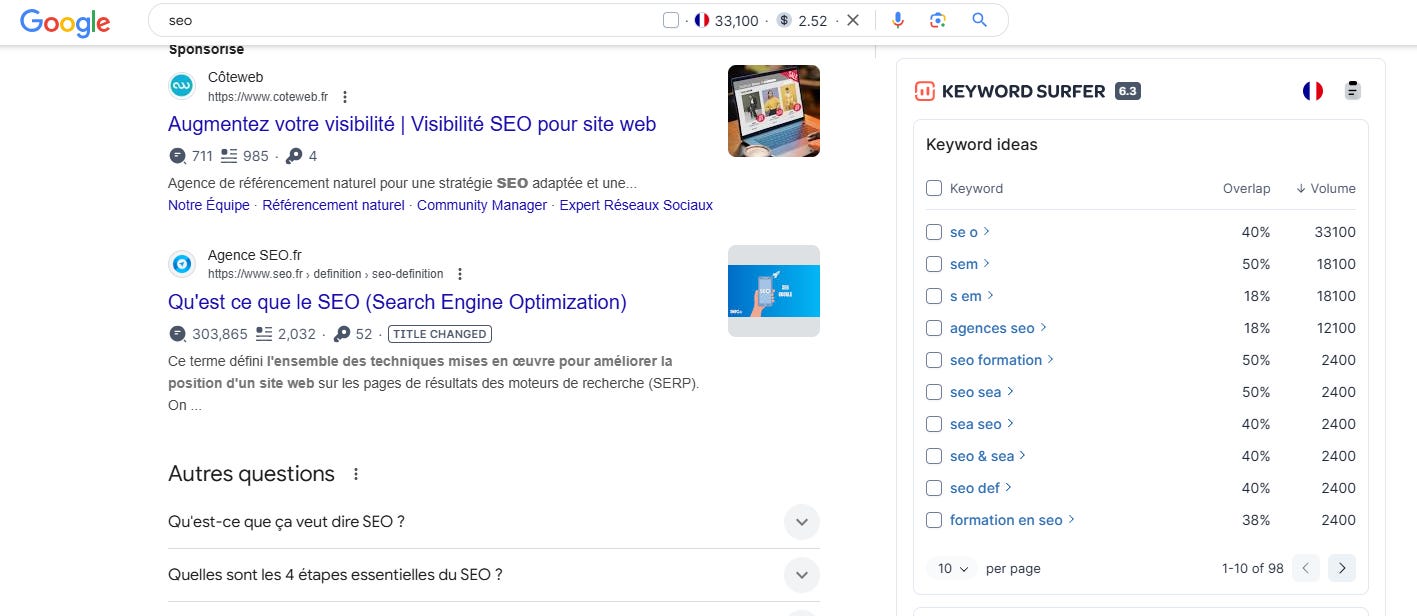Click the Google logo
Screen dimensions: 1417x616
coord(65,21)
